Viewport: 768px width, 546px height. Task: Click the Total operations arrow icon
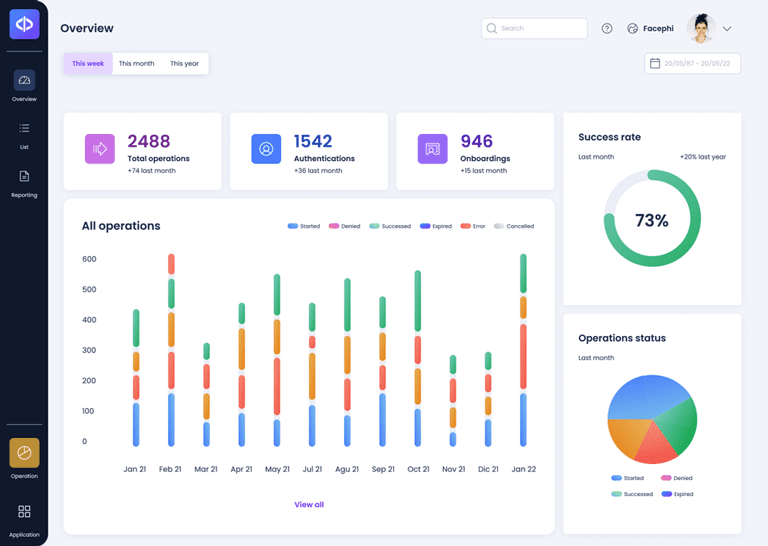(99, 149)
